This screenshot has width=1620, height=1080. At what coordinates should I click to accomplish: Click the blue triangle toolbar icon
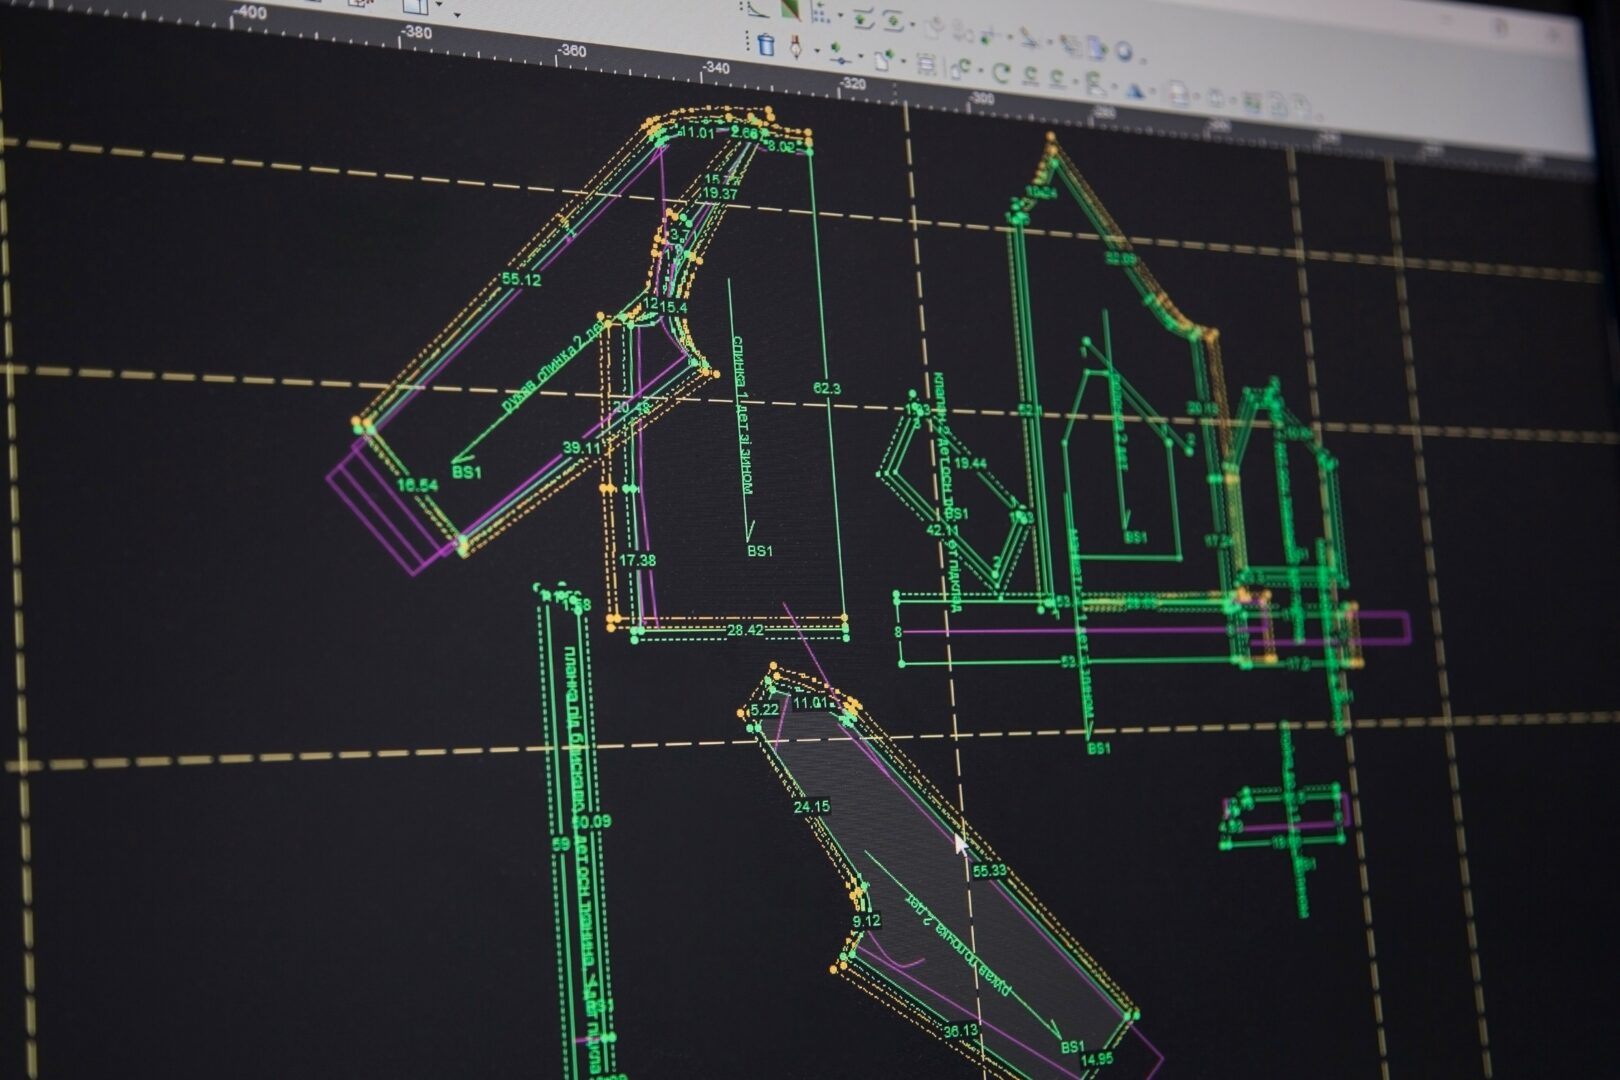click(1134, 90)
